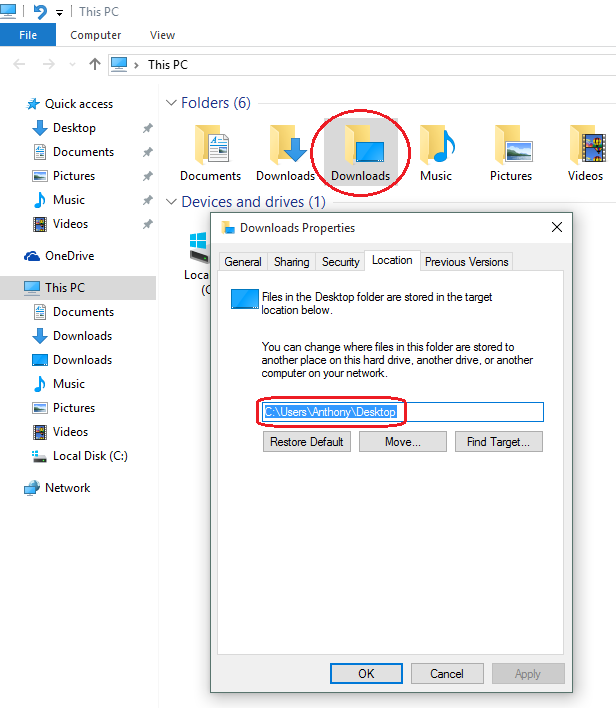The image size is (616, 708).
Task: Click the Forward navigation arrow
Action: coord(49,65)
